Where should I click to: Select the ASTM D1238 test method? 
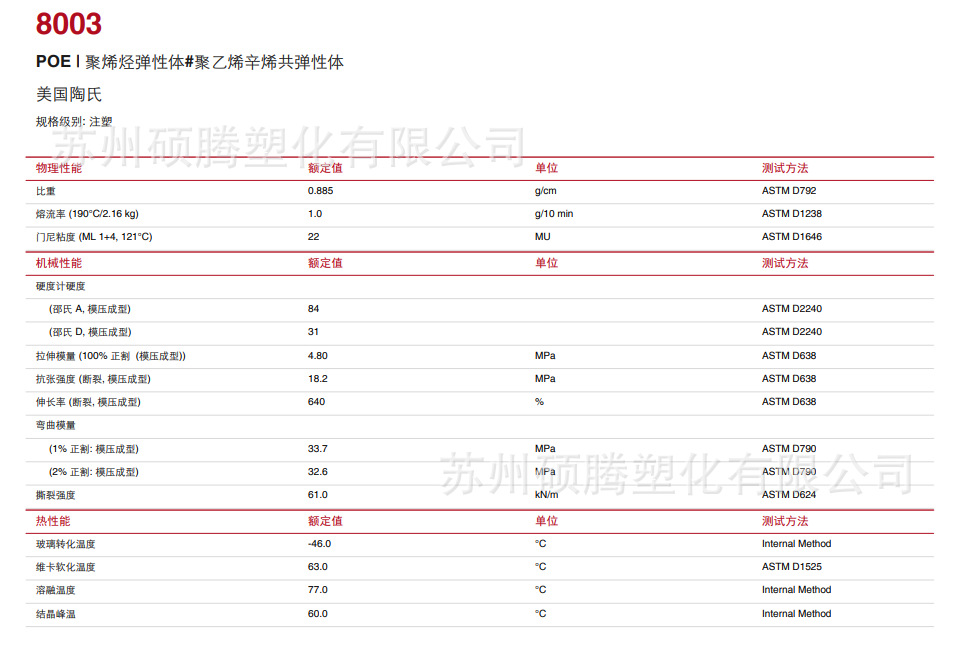[x=792, y=214]
